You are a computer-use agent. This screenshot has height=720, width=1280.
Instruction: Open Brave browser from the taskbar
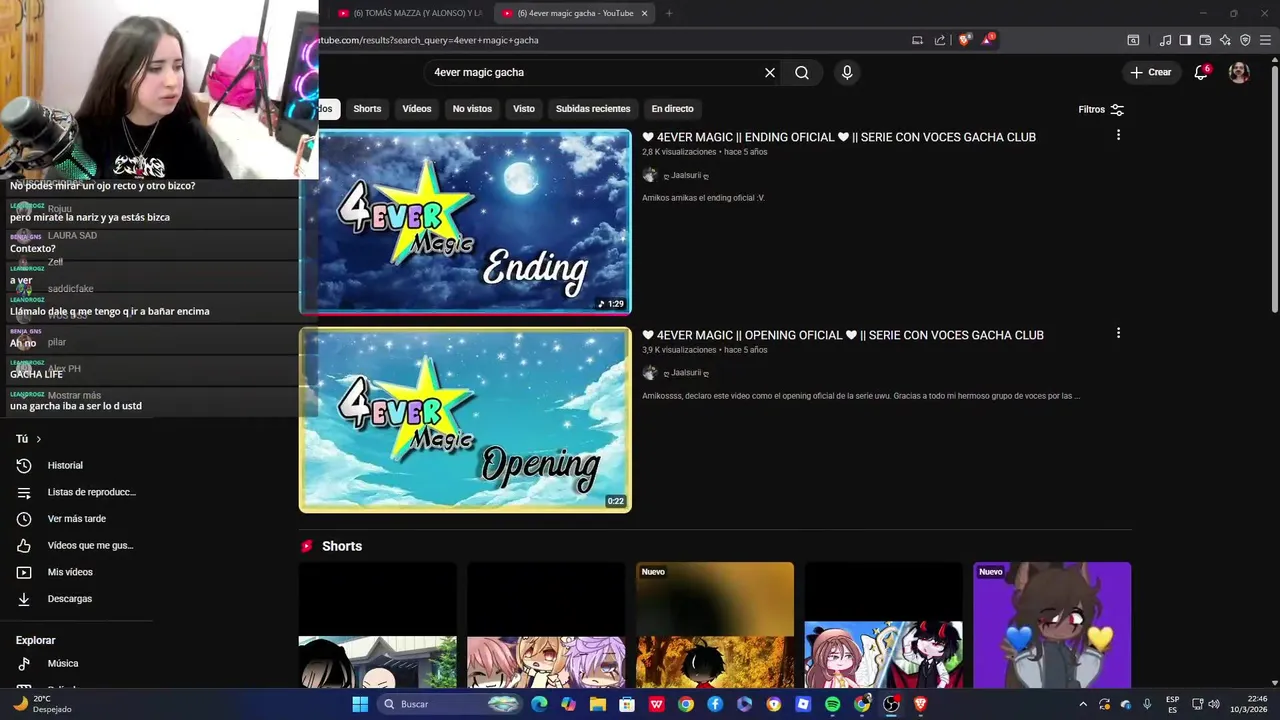click(x=920, y=704)
